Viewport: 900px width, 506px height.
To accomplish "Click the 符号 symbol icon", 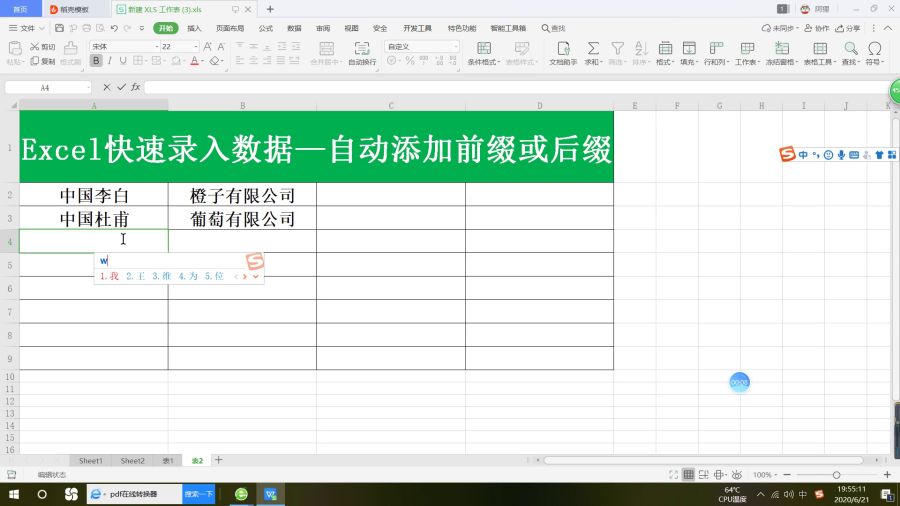I will click(x=874, y=48).
